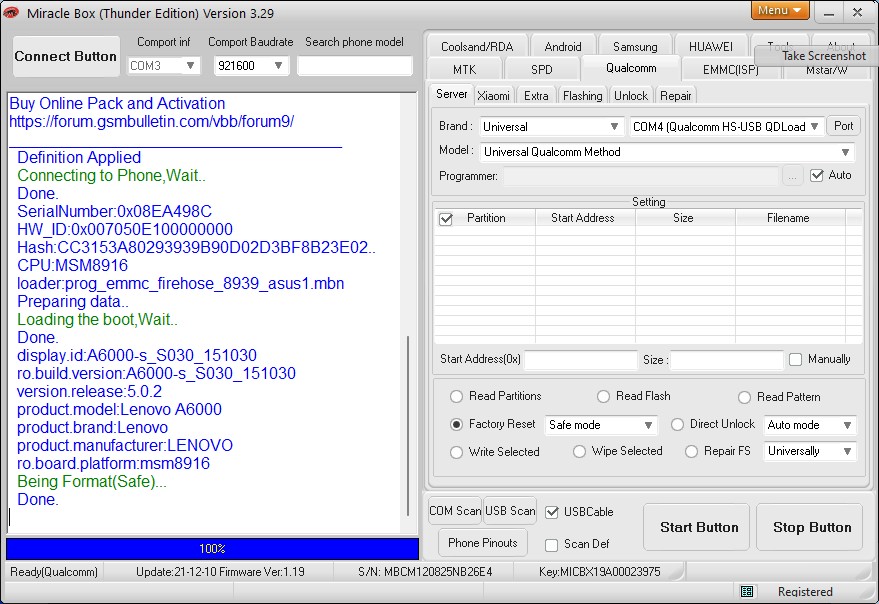Click the Size input field

(x=727, y=359)
